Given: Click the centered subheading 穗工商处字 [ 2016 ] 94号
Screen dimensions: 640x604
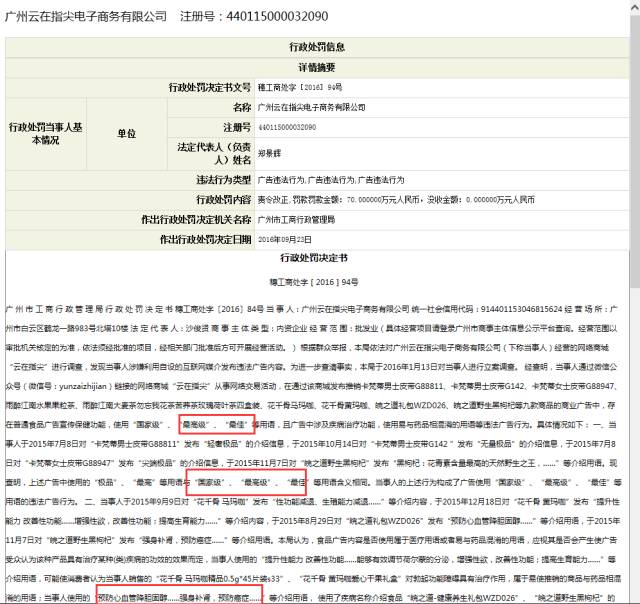Looking at the screenshot, I should coord(314,282).
